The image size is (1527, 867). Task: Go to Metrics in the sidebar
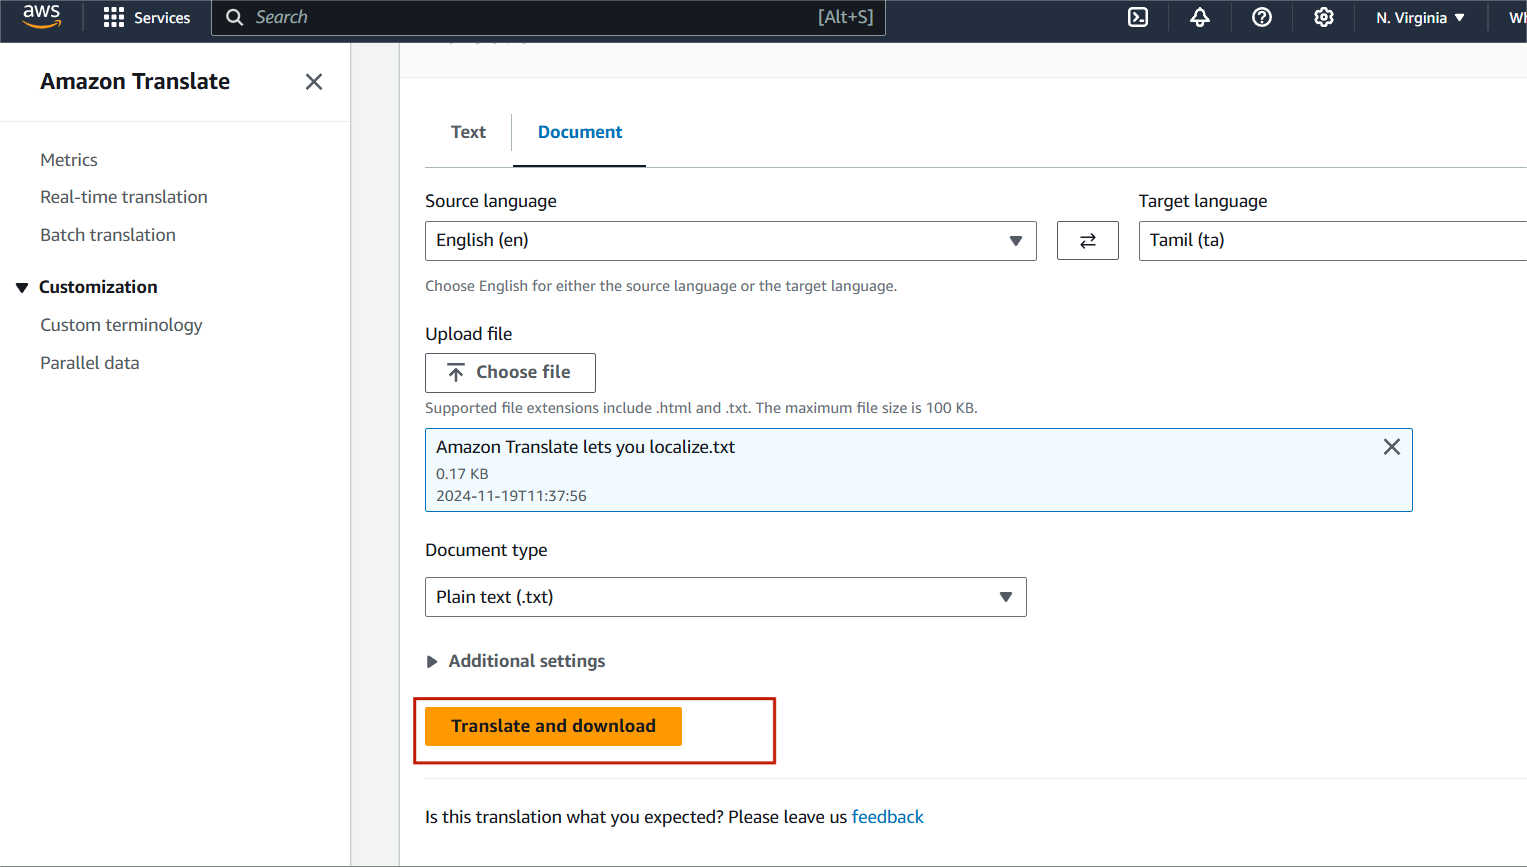69,160
